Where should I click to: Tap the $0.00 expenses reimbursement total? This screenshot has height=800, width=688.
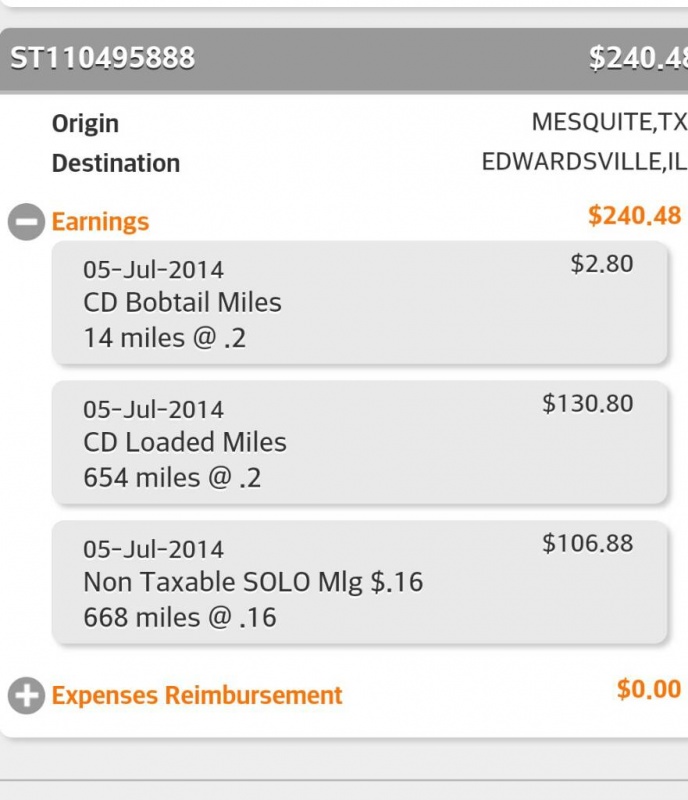pyautogui.click(x=649, y=689)
